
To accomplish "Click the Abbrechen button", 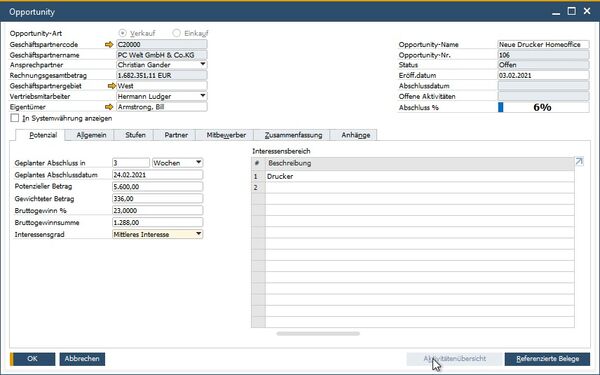I will tap(82, 359).
